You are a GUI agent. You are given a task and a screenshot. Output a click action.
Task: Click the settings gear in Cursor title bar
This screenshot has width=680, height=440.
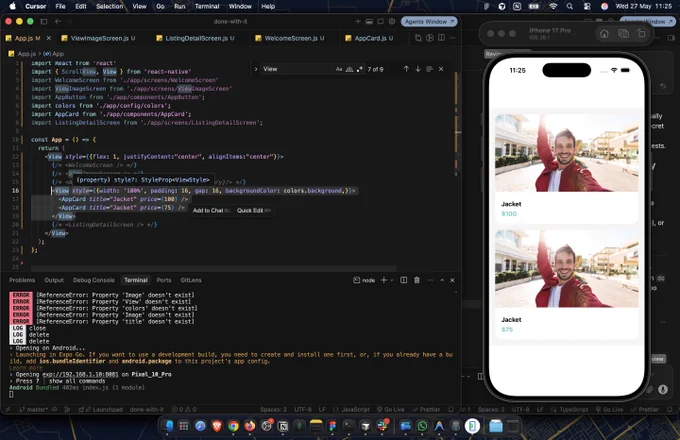click(392, 21)
